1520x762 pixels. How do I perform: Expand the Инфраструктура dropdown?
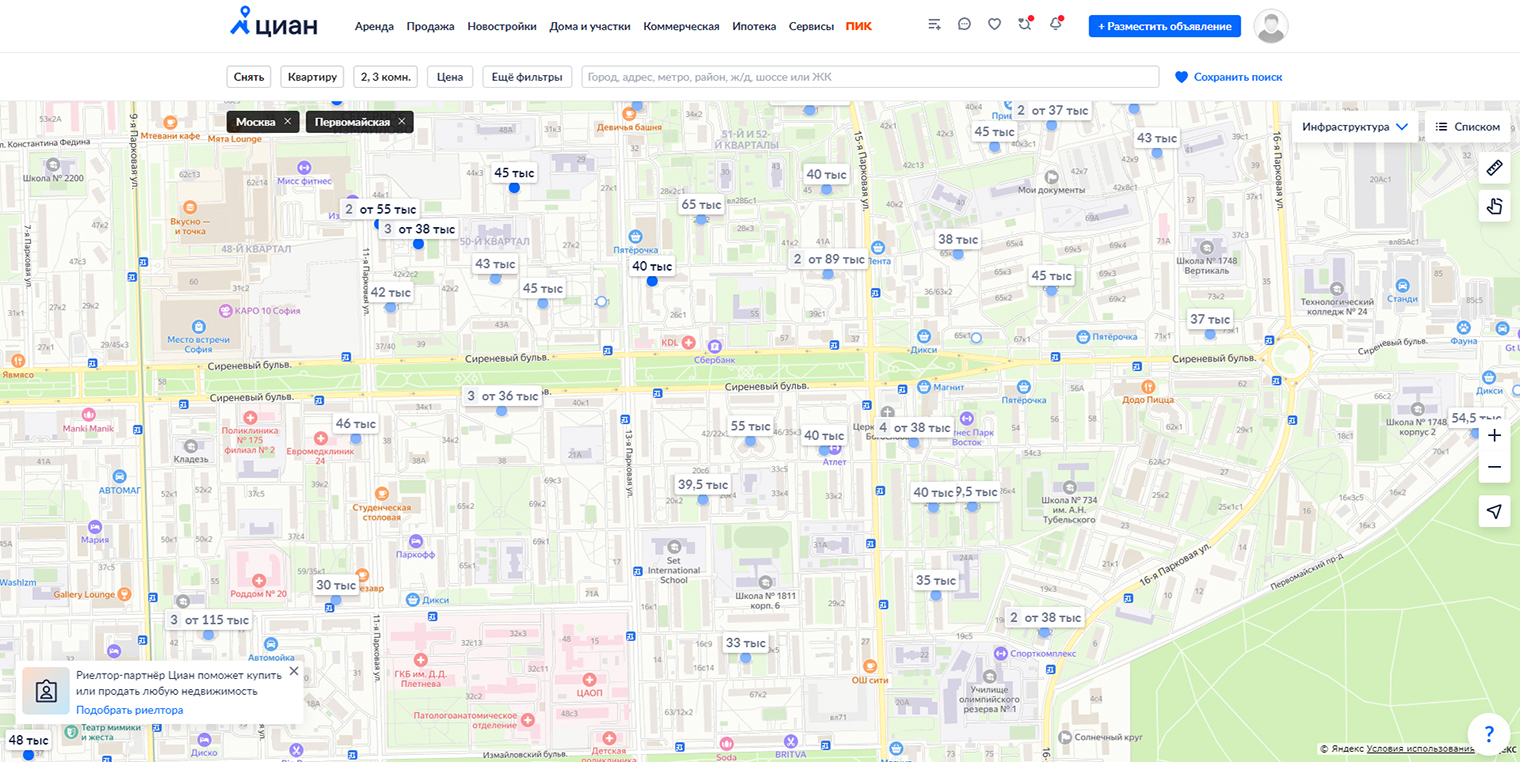[1356, 127]
